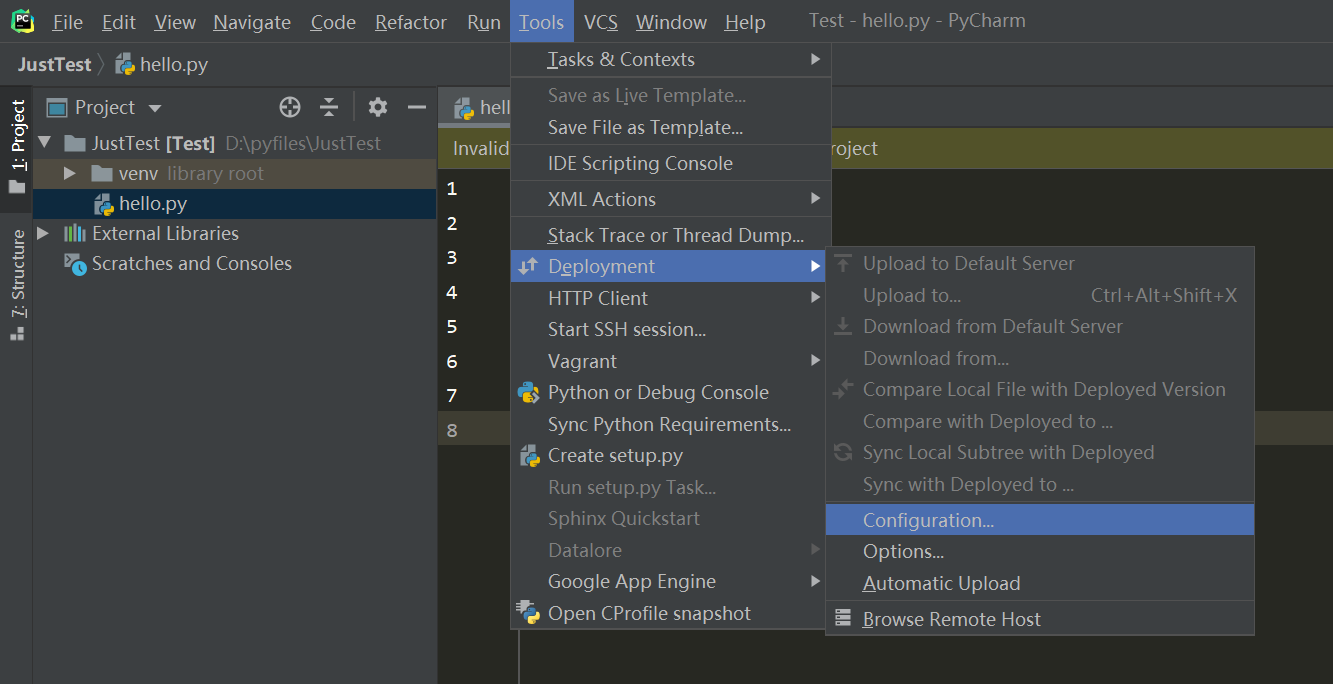
Task: Open the Code menu
Action: [333, 22]
